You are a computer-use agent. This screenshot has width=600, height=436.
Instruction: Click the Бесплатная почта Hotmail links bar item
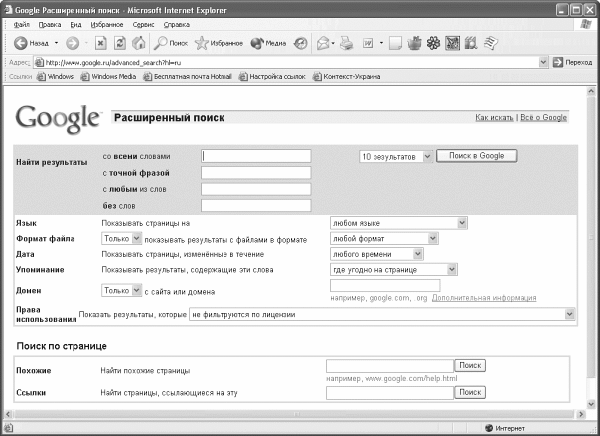coord(189,76)
